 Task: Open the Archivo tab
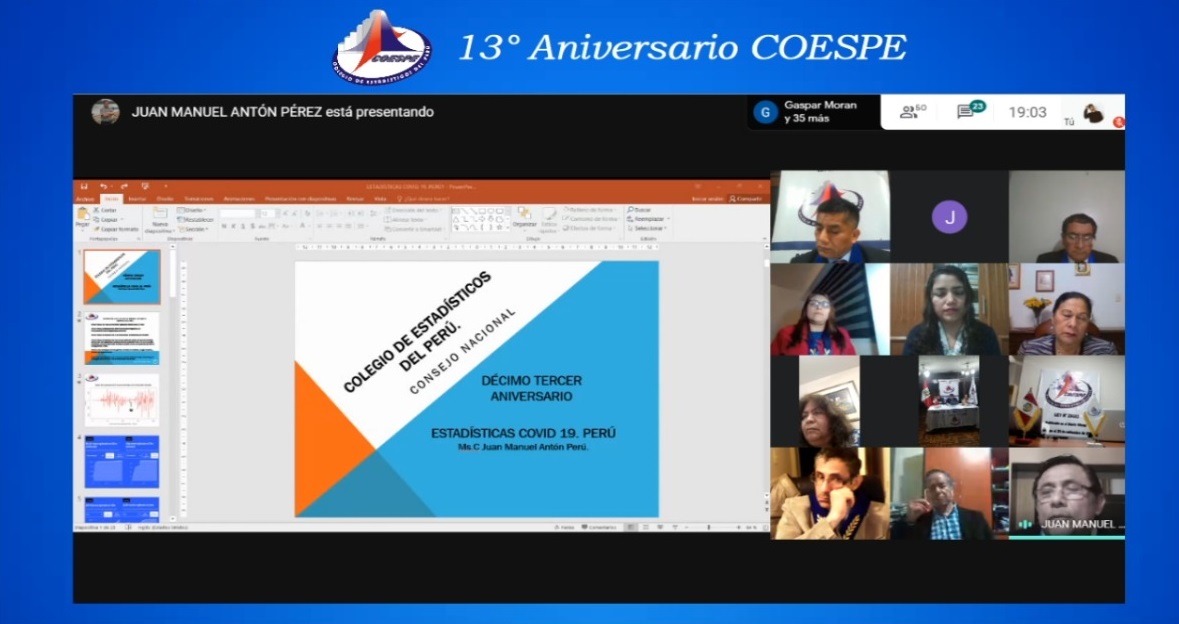(85, 198)
